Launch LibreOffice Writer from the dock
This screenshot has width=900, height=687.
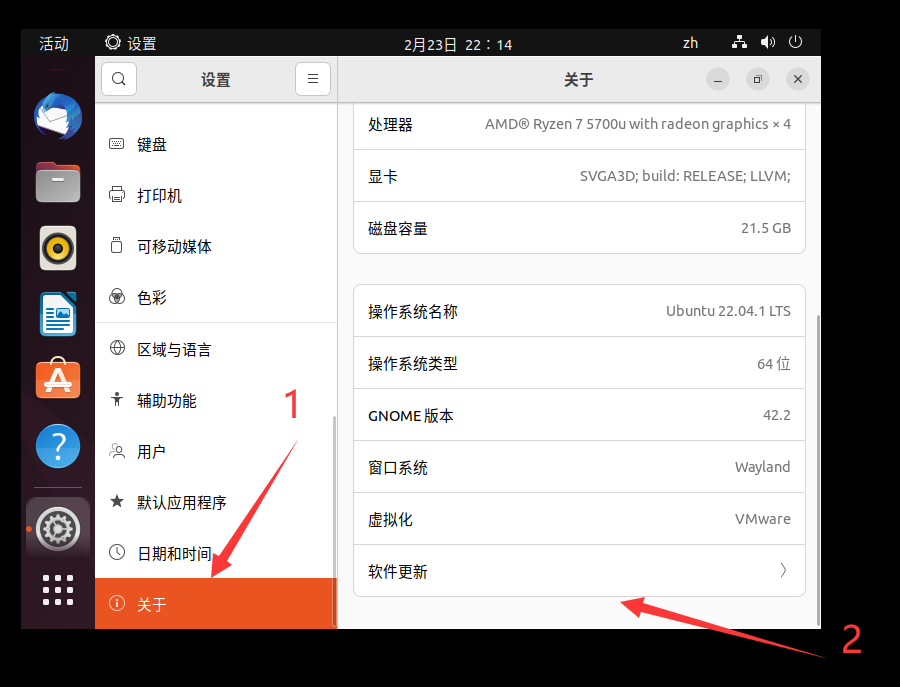click(x=57, y=314)
